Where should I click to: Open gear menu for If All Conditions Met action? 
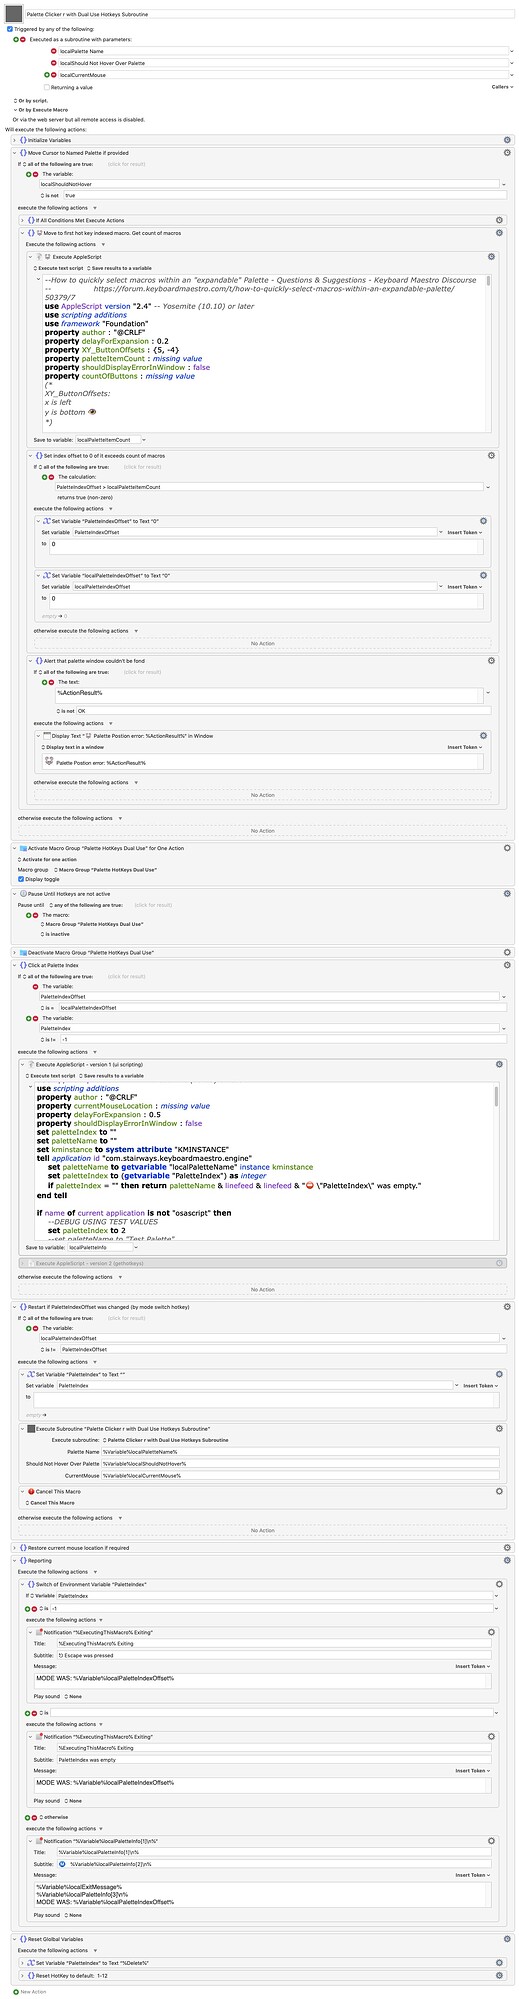tap(499, 219)
